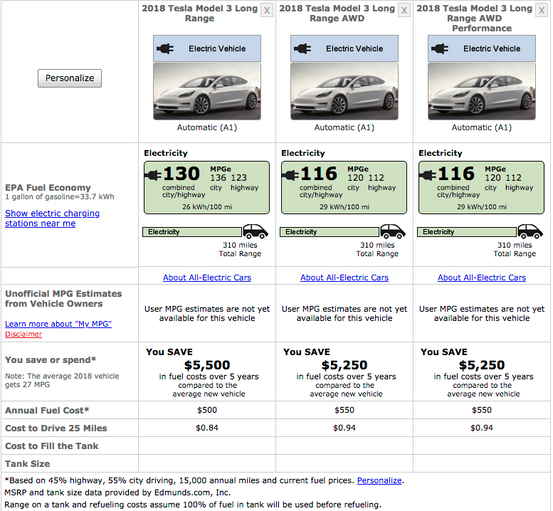Open About All-Electric Cars under Performance model

482,278
